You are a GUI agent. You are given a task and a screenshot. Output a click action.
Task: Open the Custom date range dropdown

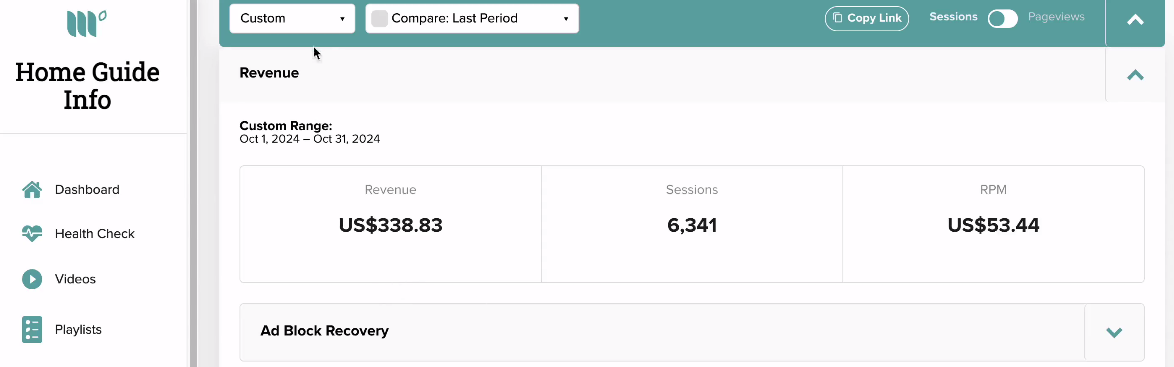pyautogui.click(x=292, y=18)
